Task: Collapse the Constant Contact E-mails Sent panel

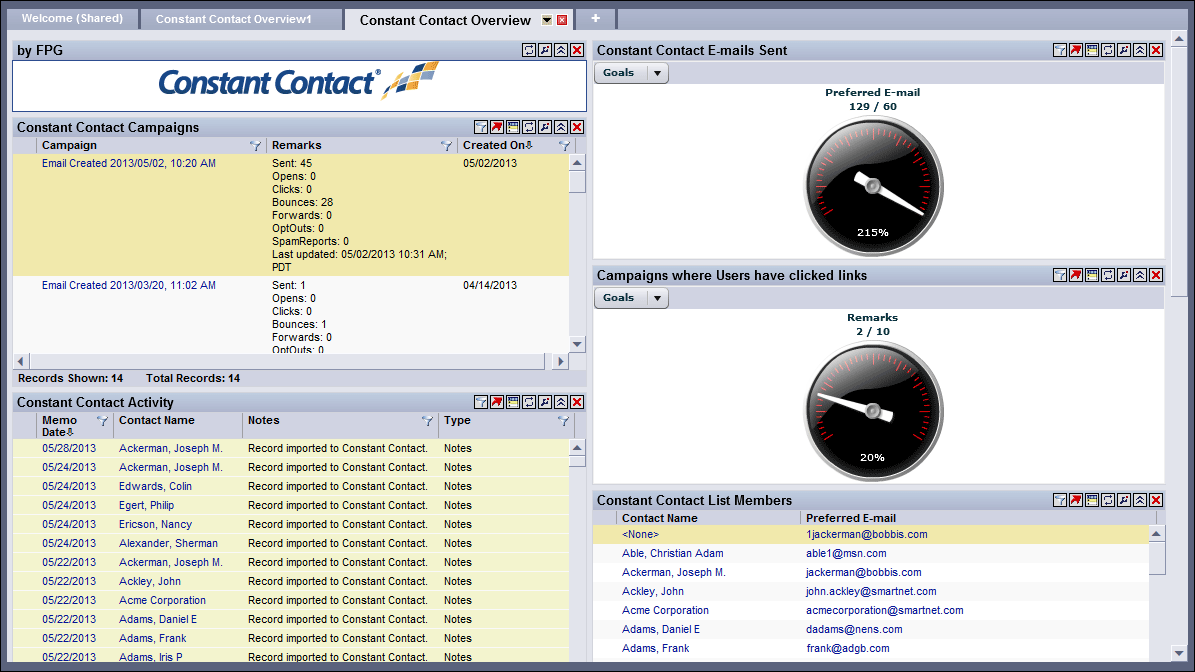Action: [1140, 49]
